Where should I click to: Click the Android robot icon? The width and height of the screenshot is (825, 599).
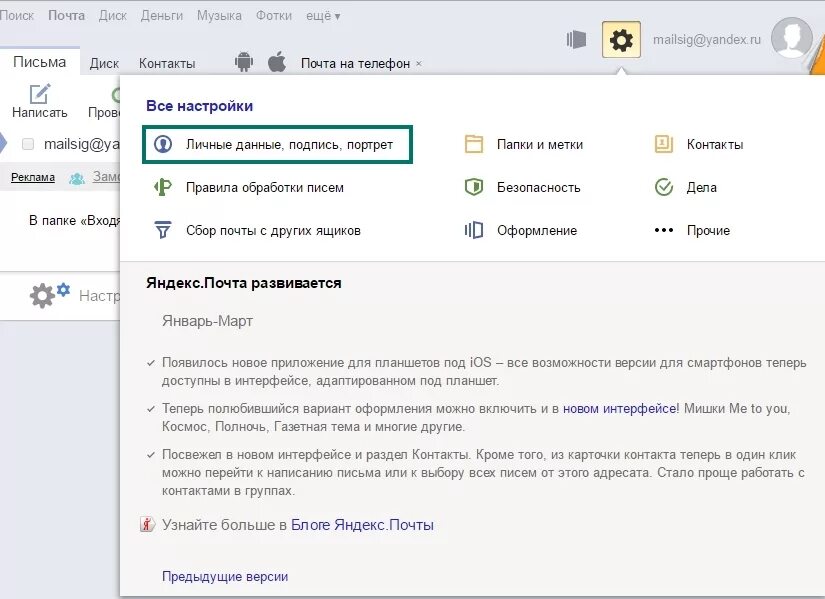coord(244,62)
